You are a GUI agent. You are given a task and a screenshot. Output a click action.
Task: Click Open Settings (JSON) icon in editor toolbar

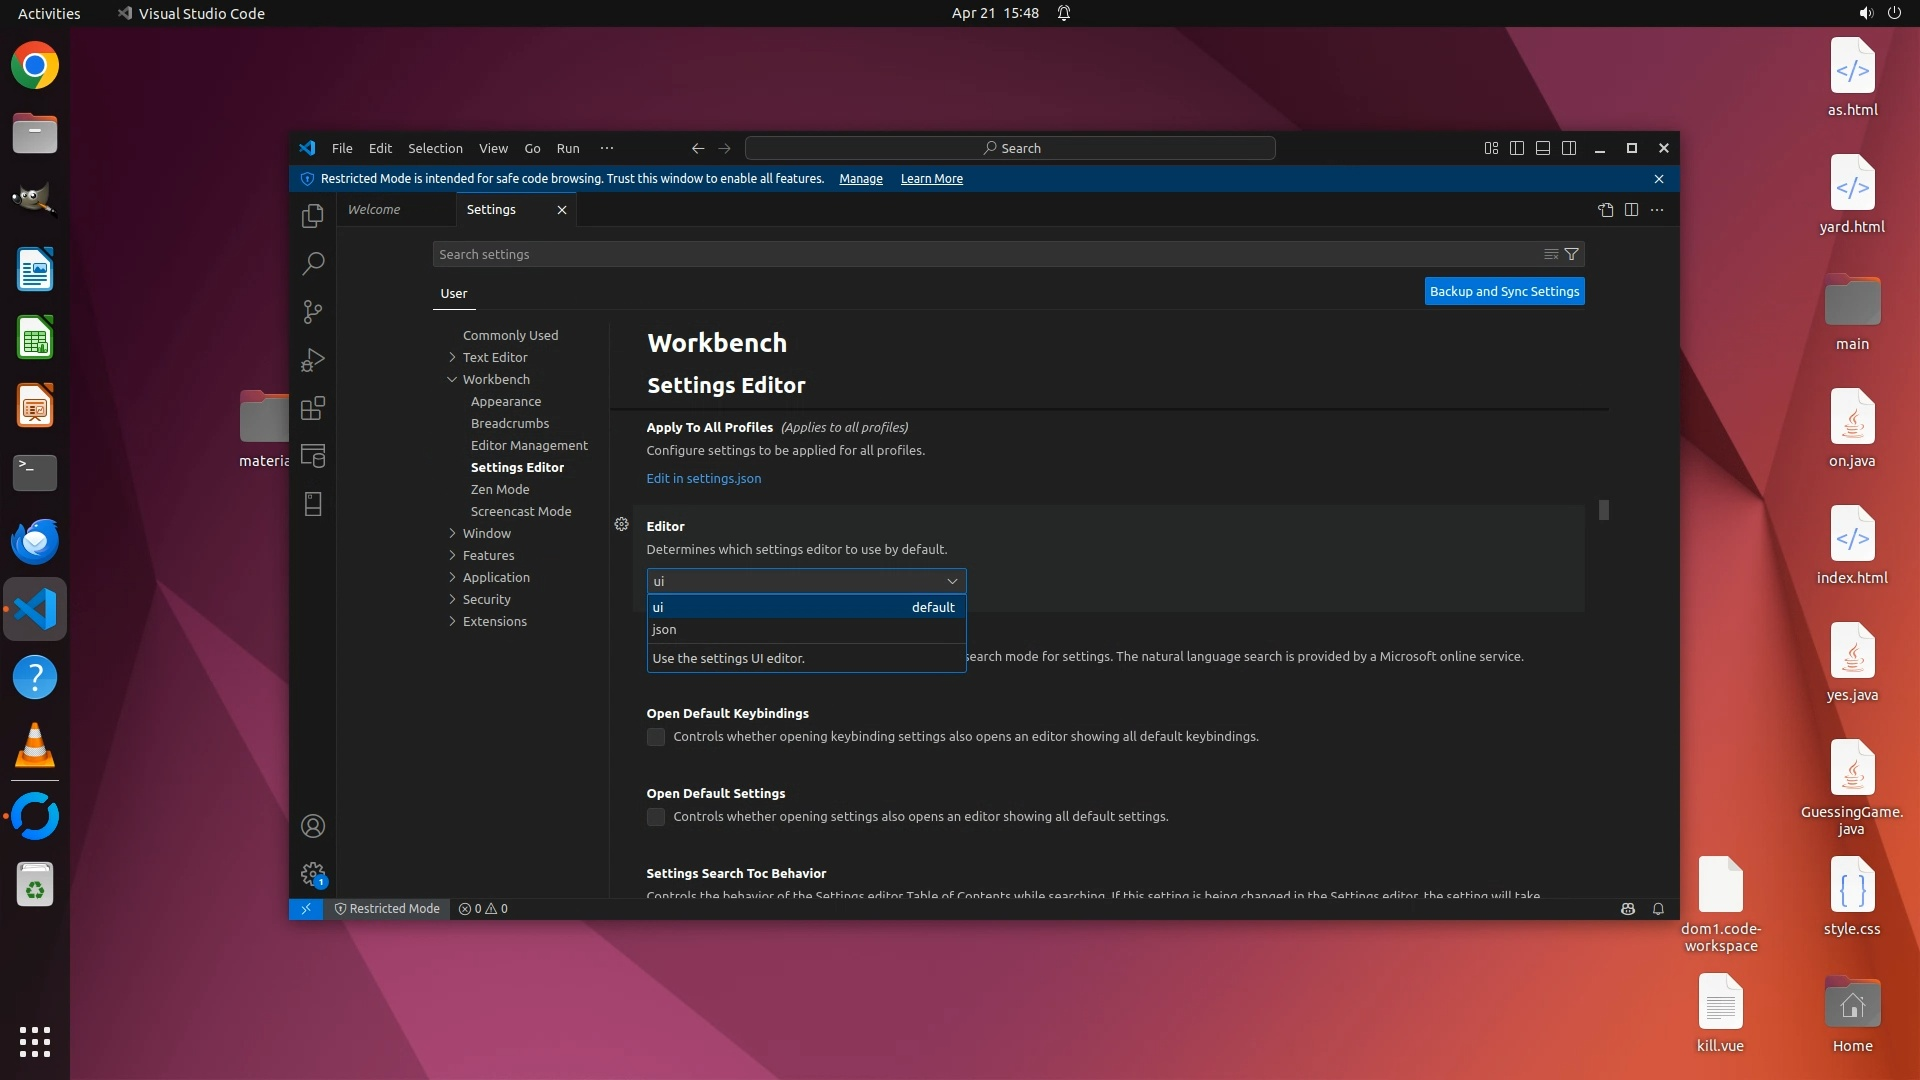pos(1605,210)
